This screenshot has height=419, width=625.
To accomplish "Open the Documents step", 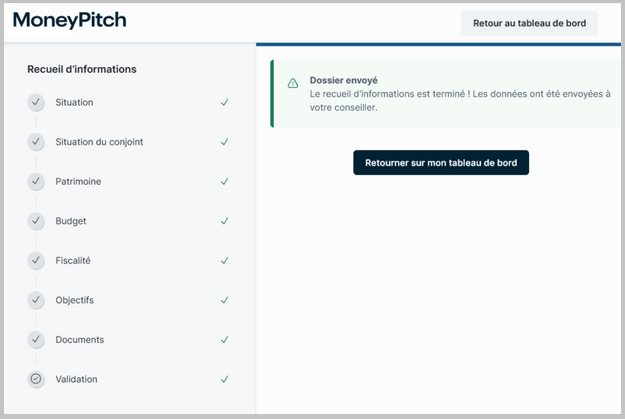I will click(x=79, y=340).
